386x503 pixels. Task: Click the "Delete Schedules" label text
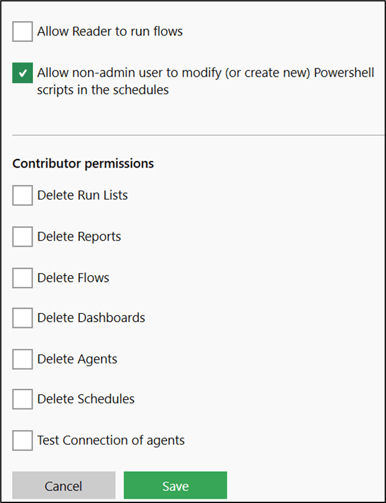tap(86, 399)
